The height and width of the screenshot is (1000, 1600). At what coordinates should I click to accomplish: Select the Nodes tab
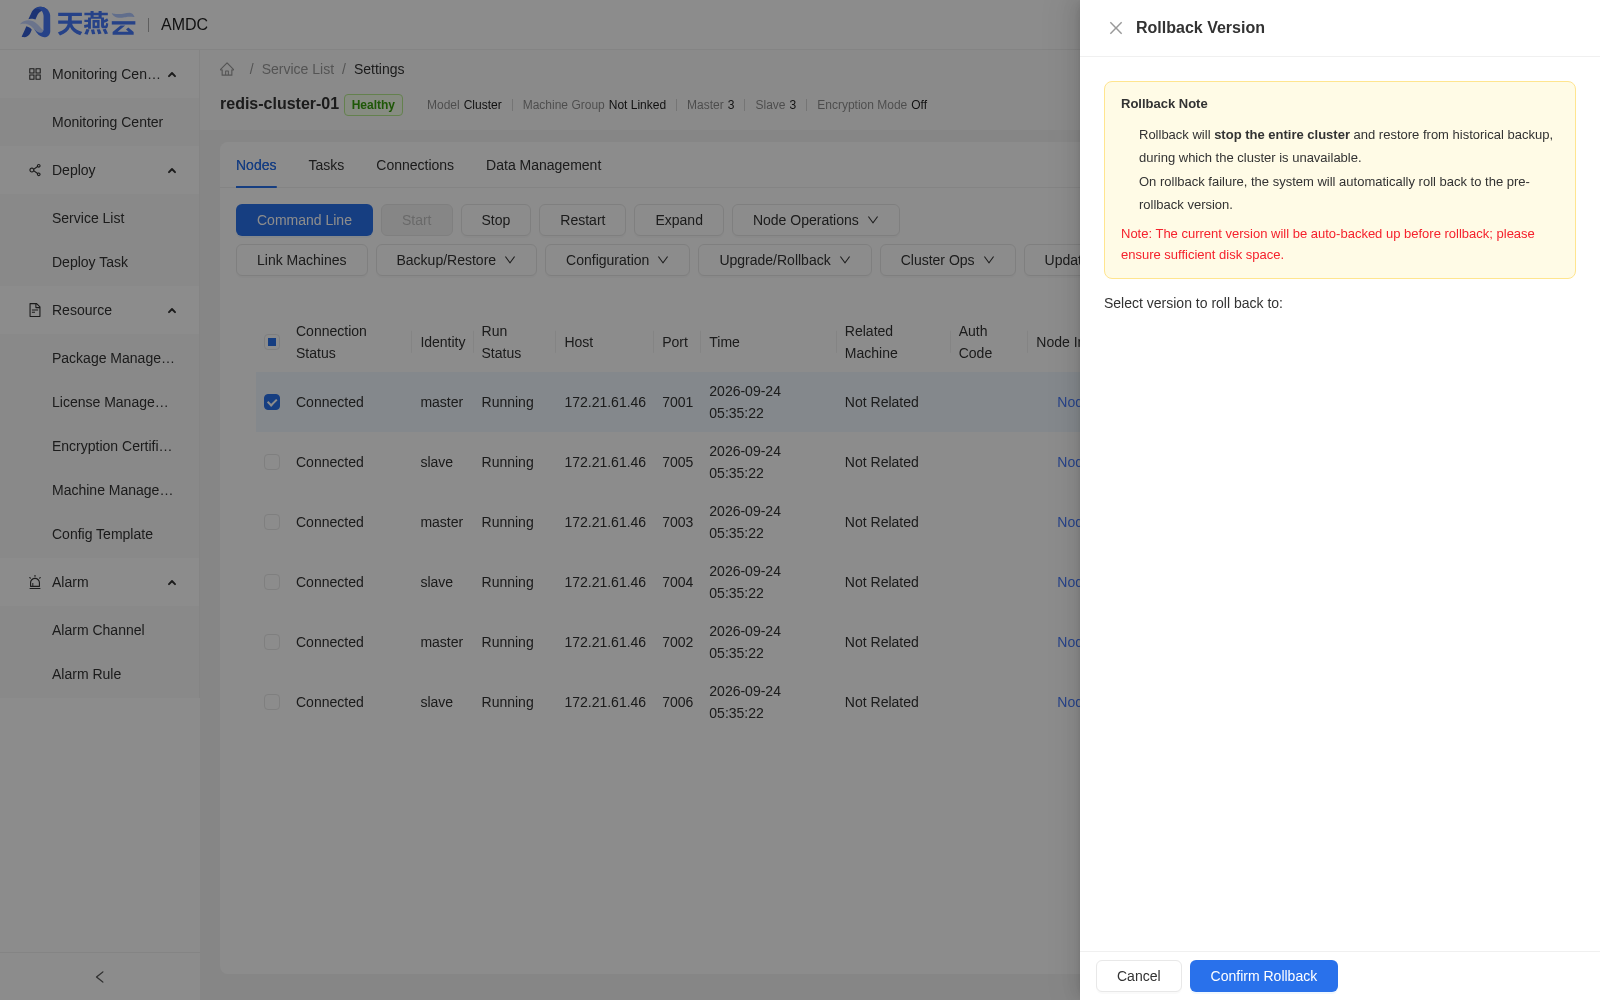[256, 165]
